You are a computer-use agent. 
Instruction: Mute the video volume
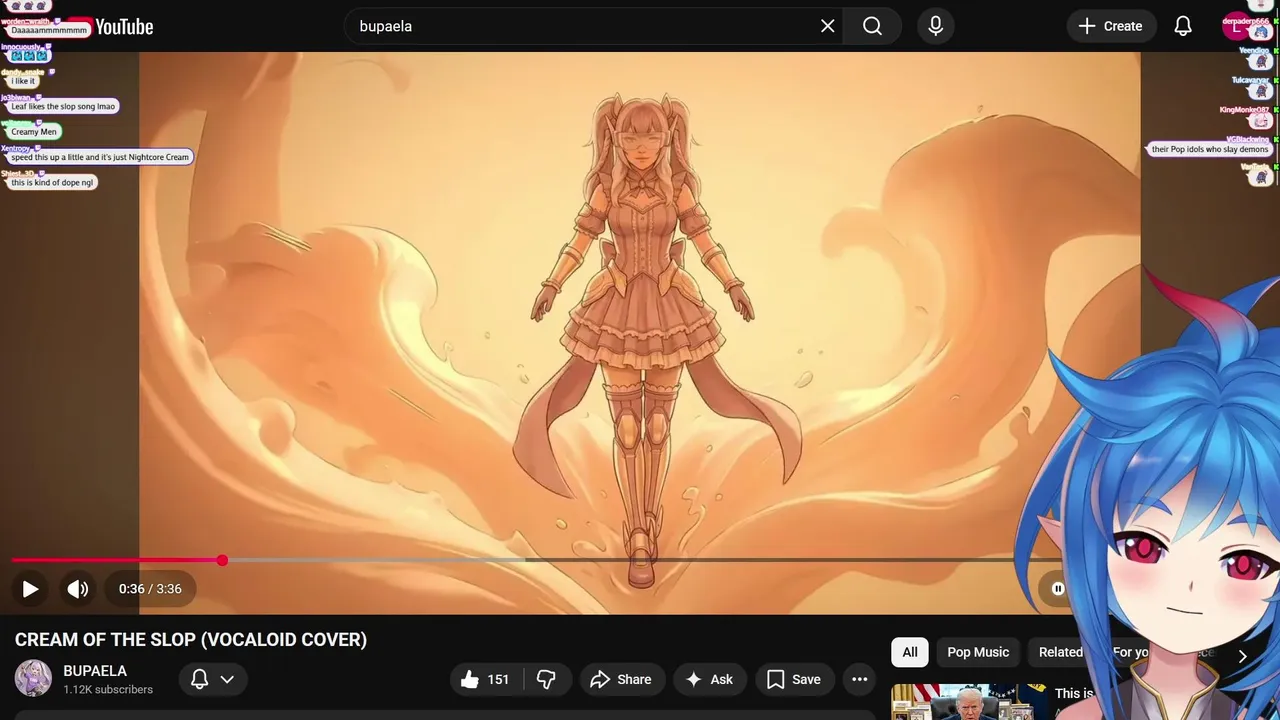[x=77, y=589]
